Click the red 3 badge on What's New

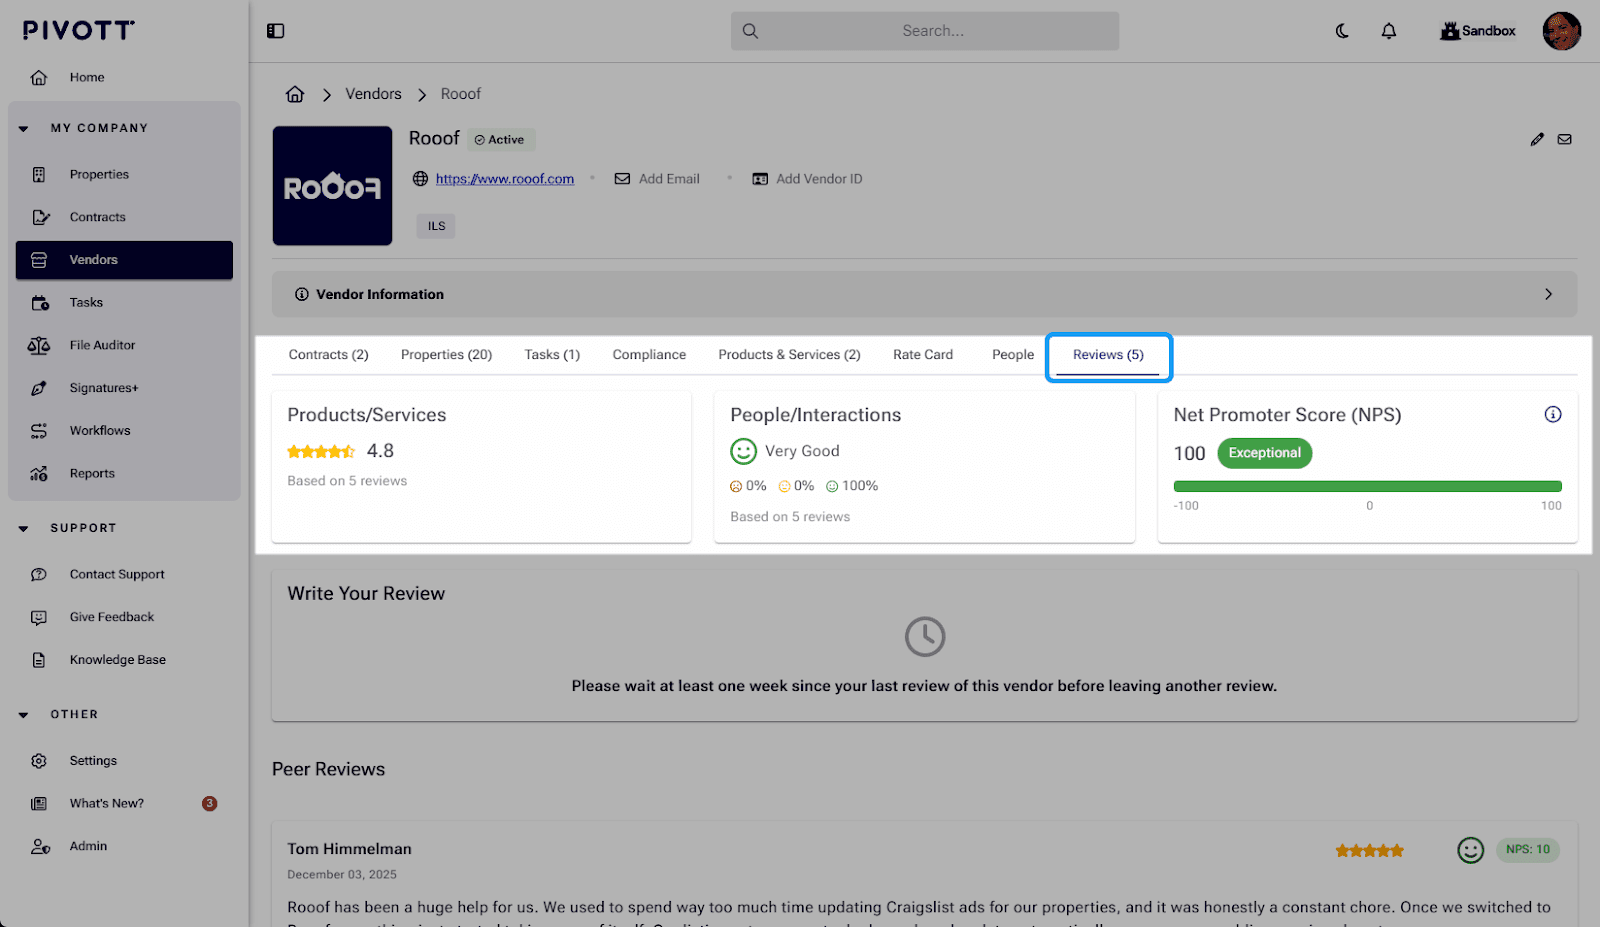coord(209,804)
